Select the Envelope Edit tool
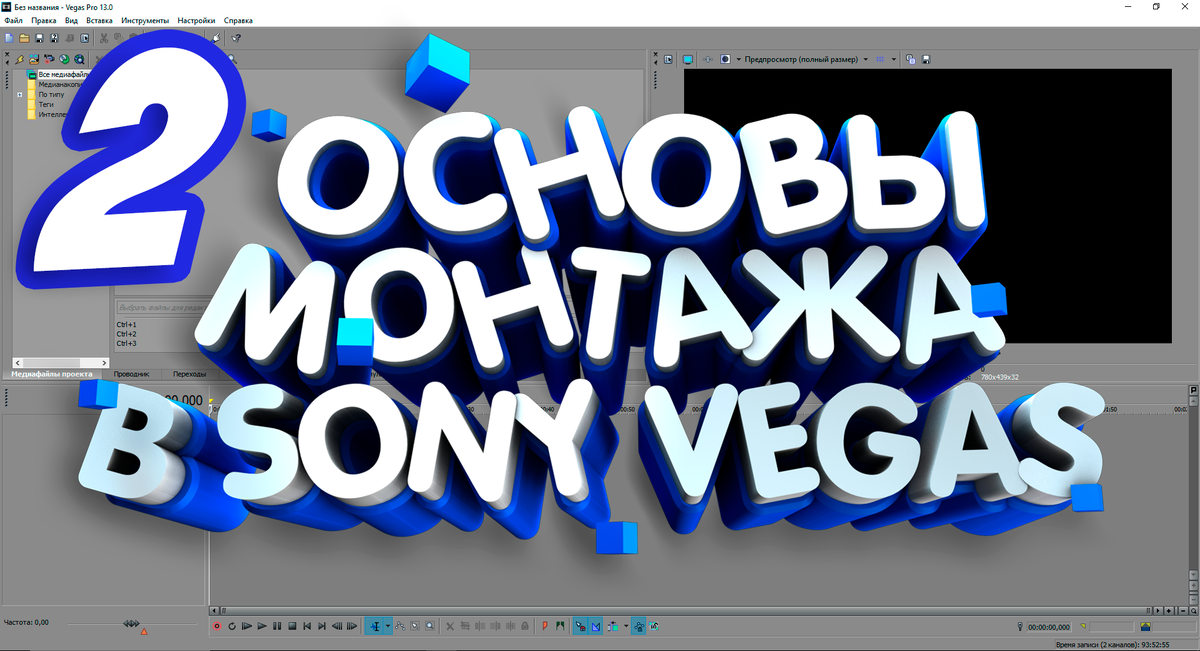The width and height of the screenshot is (1200, 651). [400, 627]
